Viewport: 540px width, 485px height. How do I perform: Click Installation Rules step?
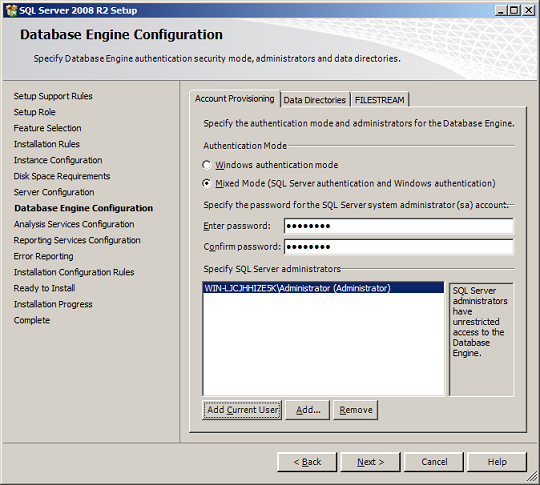[46, 144]
